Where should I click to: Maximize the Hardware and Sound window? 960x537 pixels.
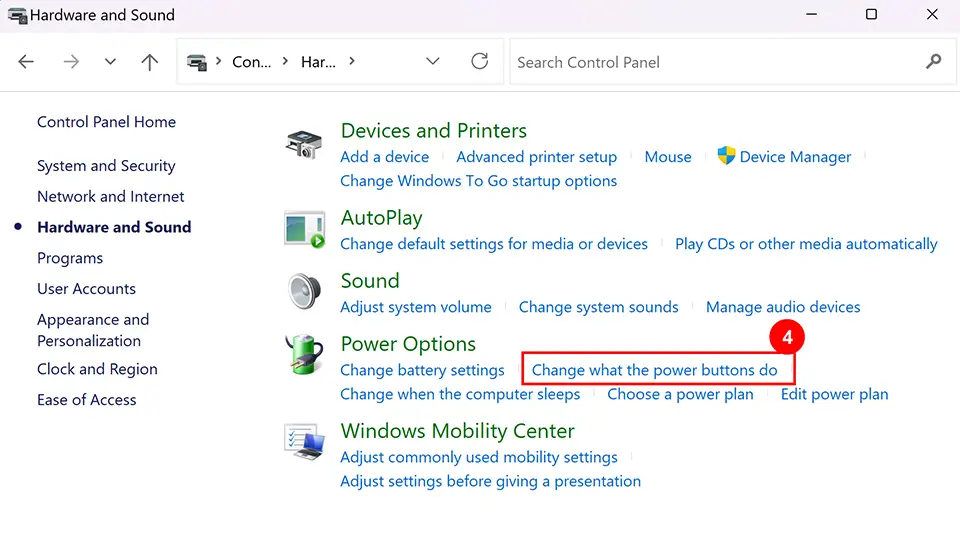click(871, 14)
